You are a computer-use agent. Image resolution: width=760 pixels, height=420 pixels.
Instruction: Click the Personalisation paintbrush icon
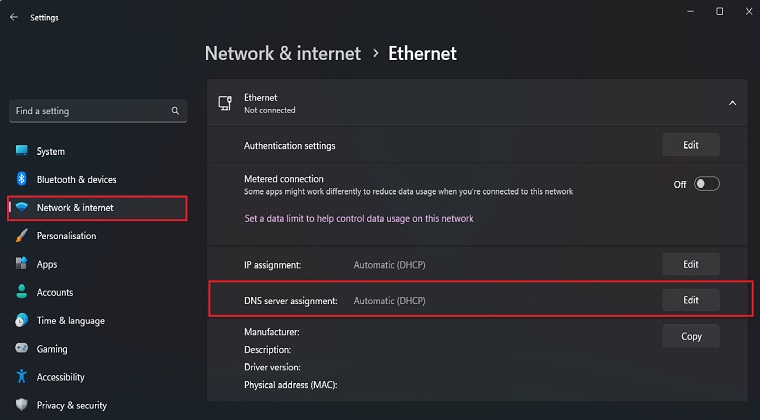pyautogui.click(x=21, y=236)
